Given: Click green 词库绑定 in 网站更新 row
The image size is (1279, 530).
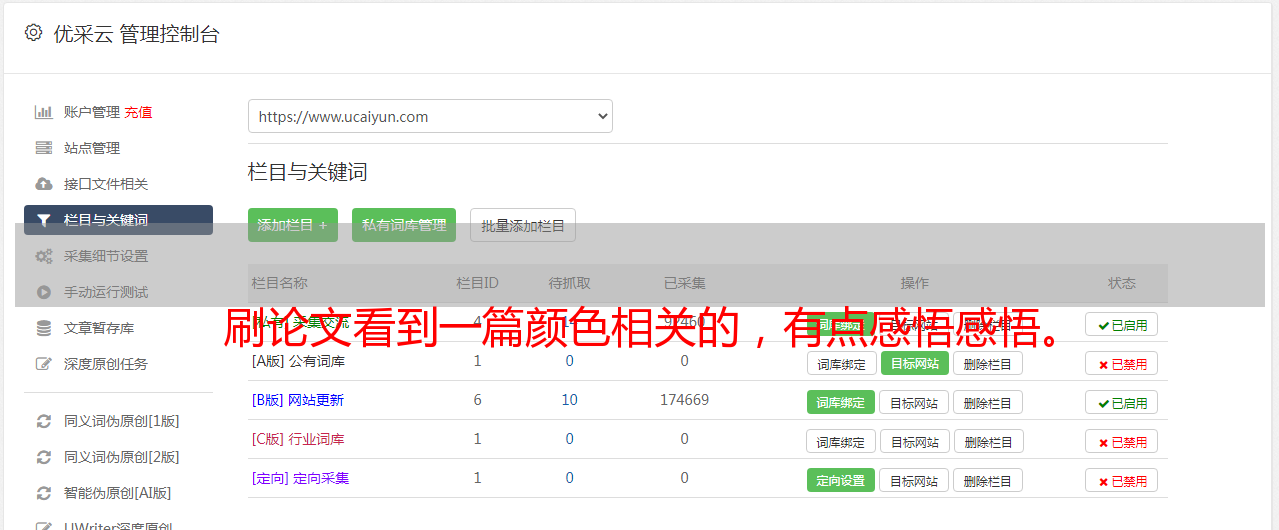Looking at the screenshot, I should tap(841, 402).
